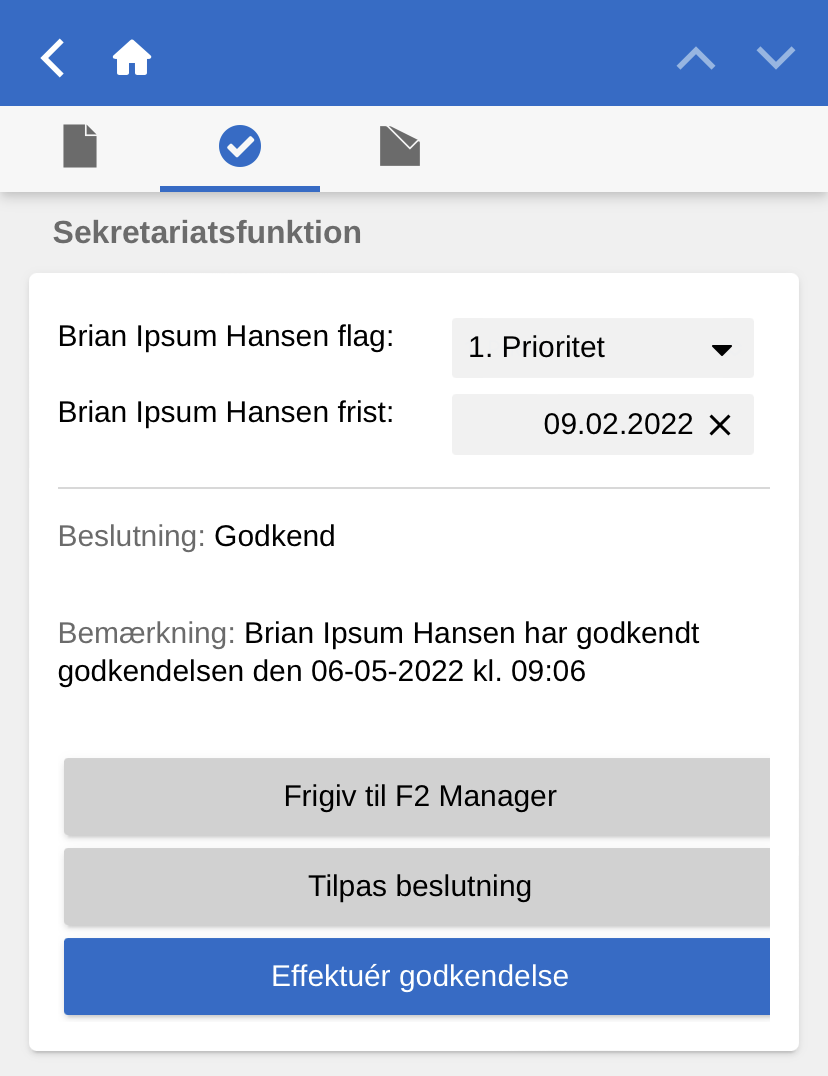
Task: Click the Tilpas beslutning button
Action: (x=419, y=887)
